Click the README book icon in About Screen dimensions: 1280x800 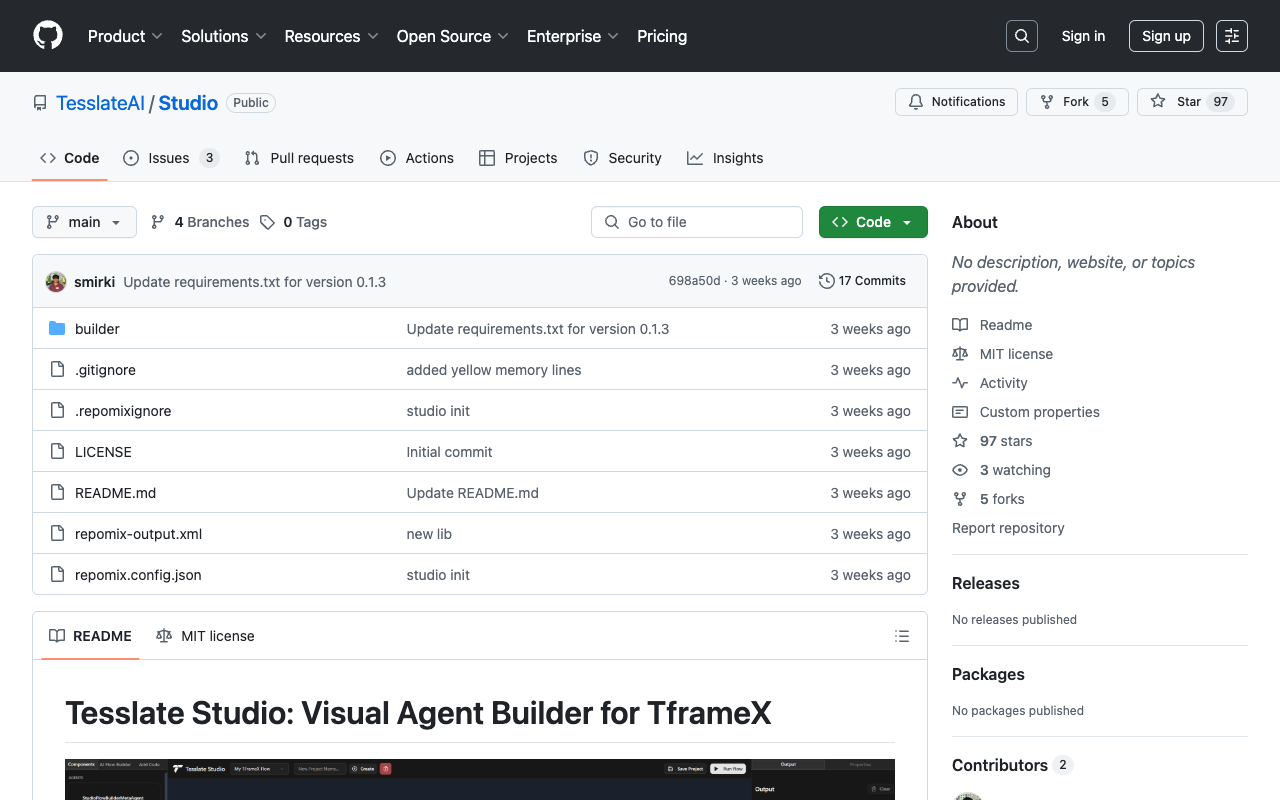pos(960,324)
